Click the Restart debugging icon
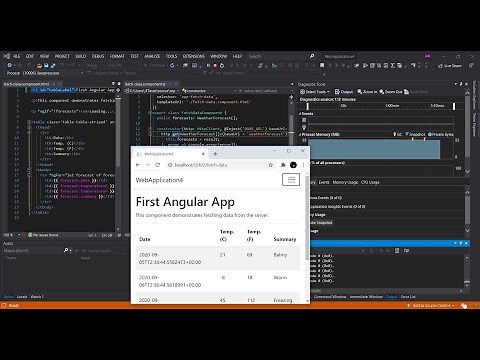480x360 pixels. [x=222, y=65]
